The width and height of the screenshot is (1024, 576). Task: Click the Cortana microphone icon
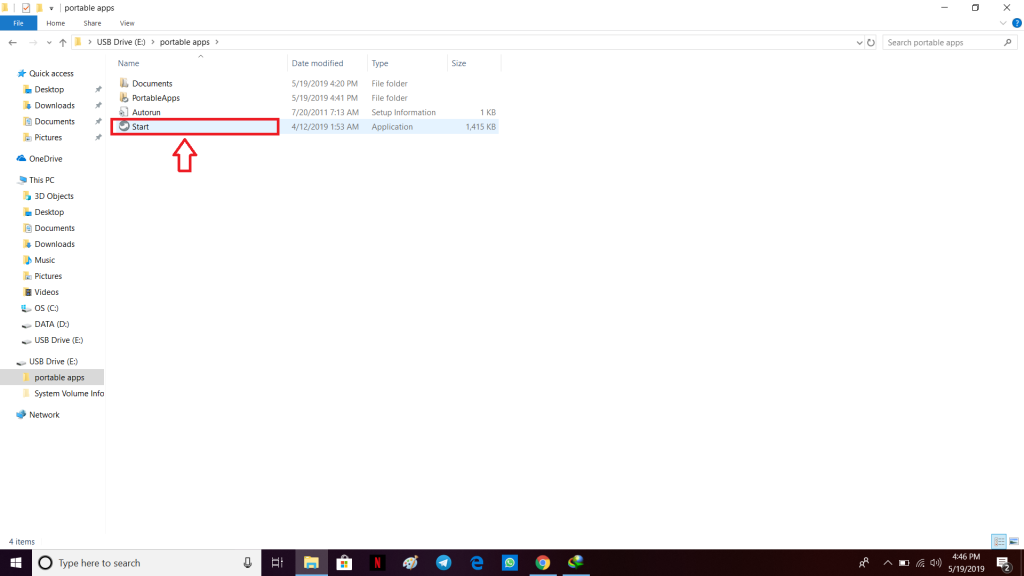pyautogui.click(x=248, y=562)
